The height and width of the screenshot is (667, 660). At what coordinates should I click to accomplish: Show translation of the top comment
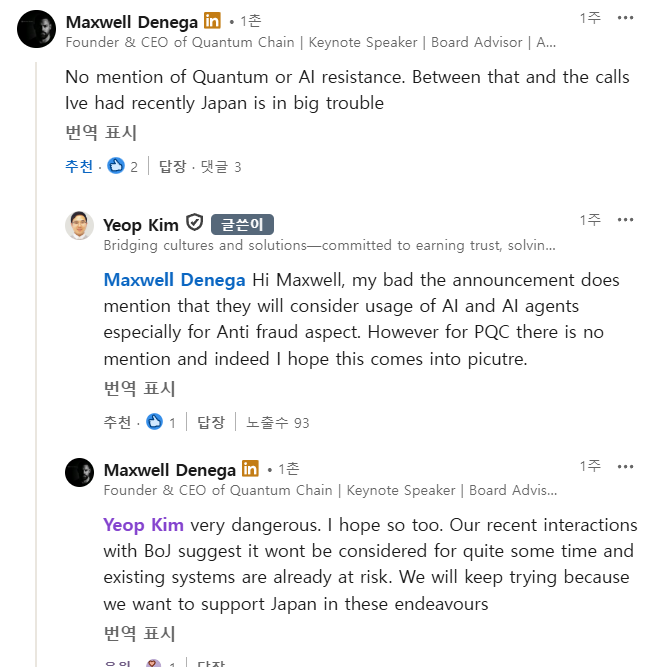click(x=101, y=132)
